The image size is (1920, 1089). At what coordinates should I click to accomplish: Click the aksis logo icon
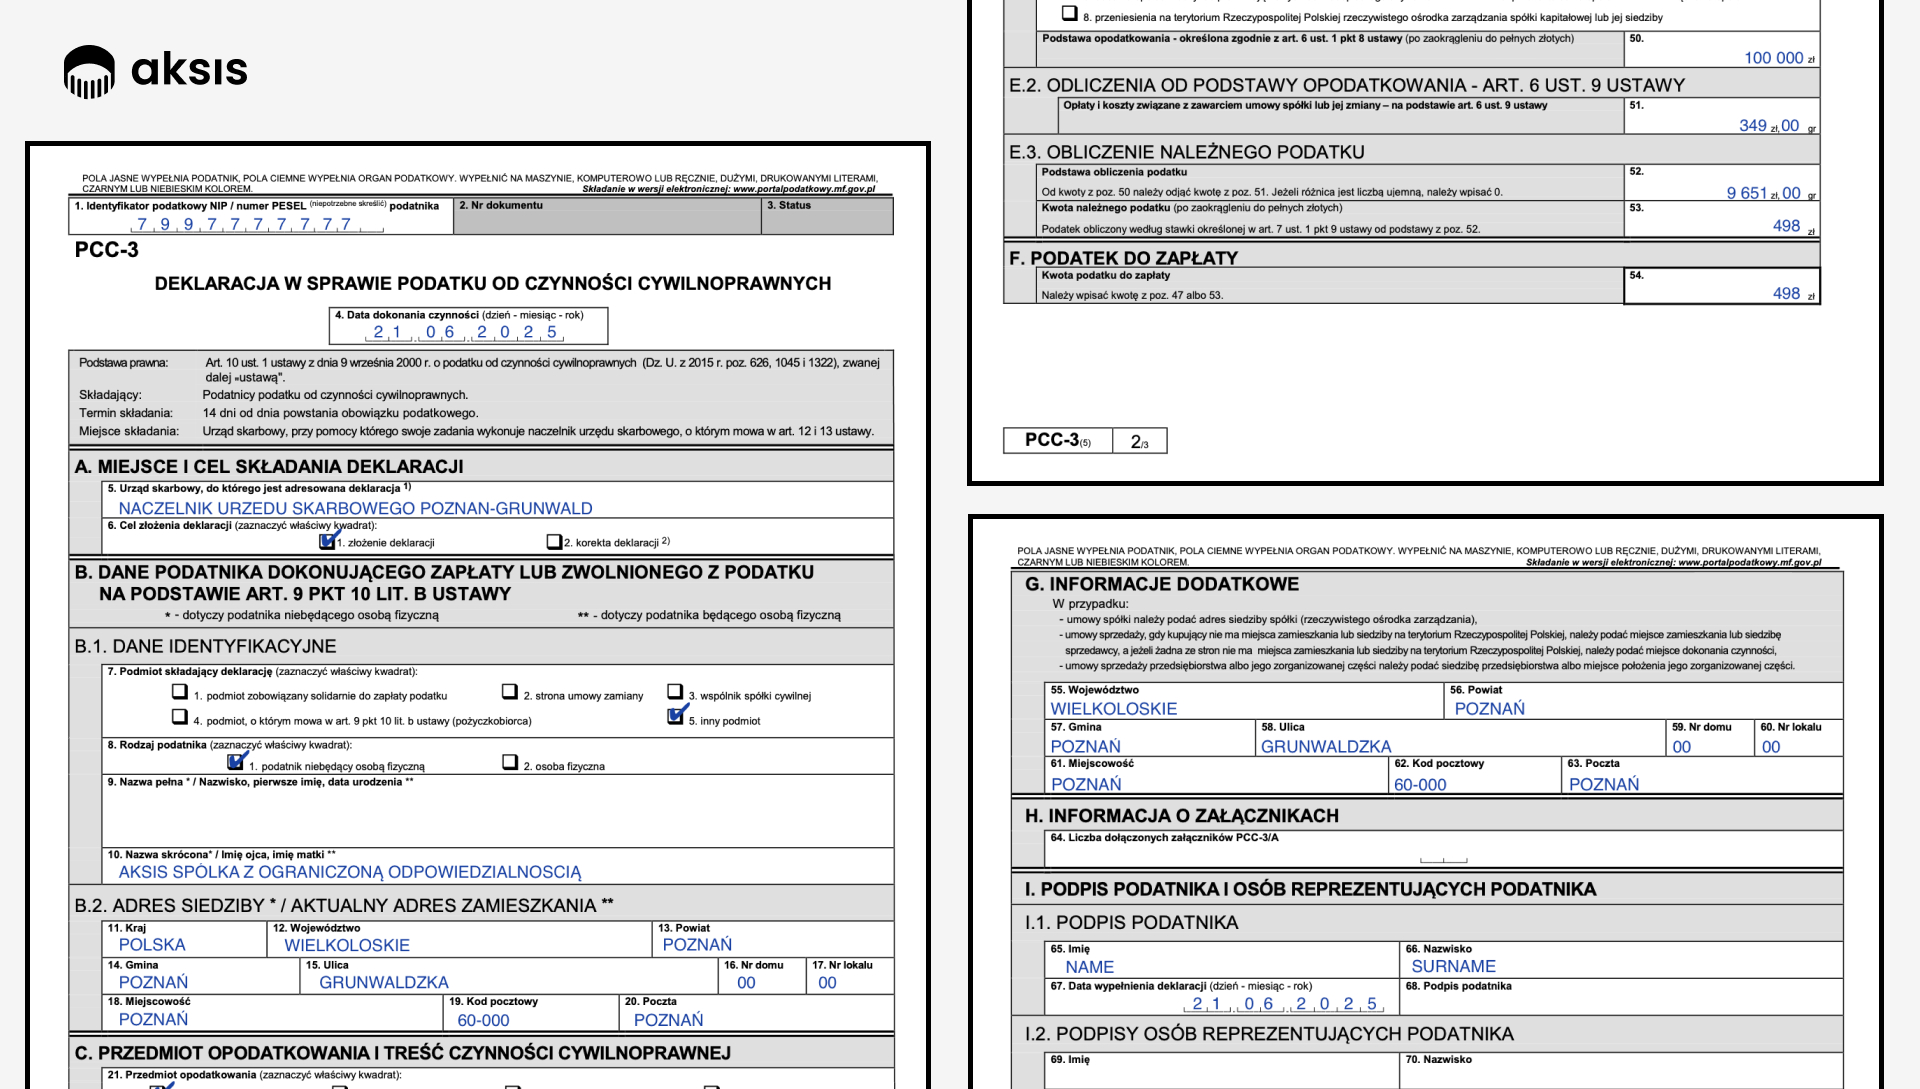(89, 71)
